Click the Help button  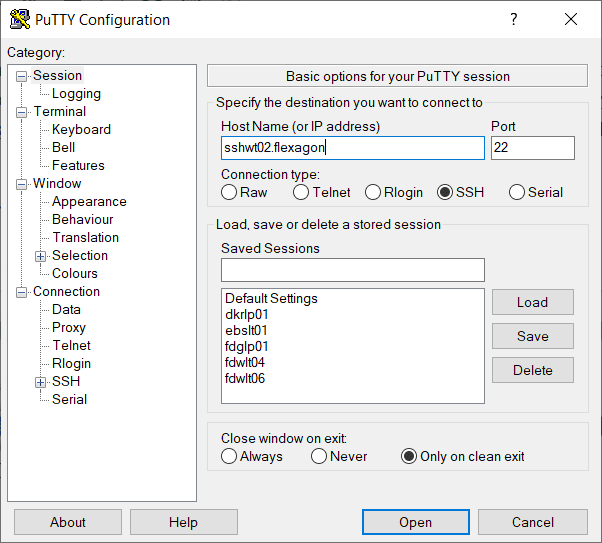pyautogui.click(x=184, y=522)
